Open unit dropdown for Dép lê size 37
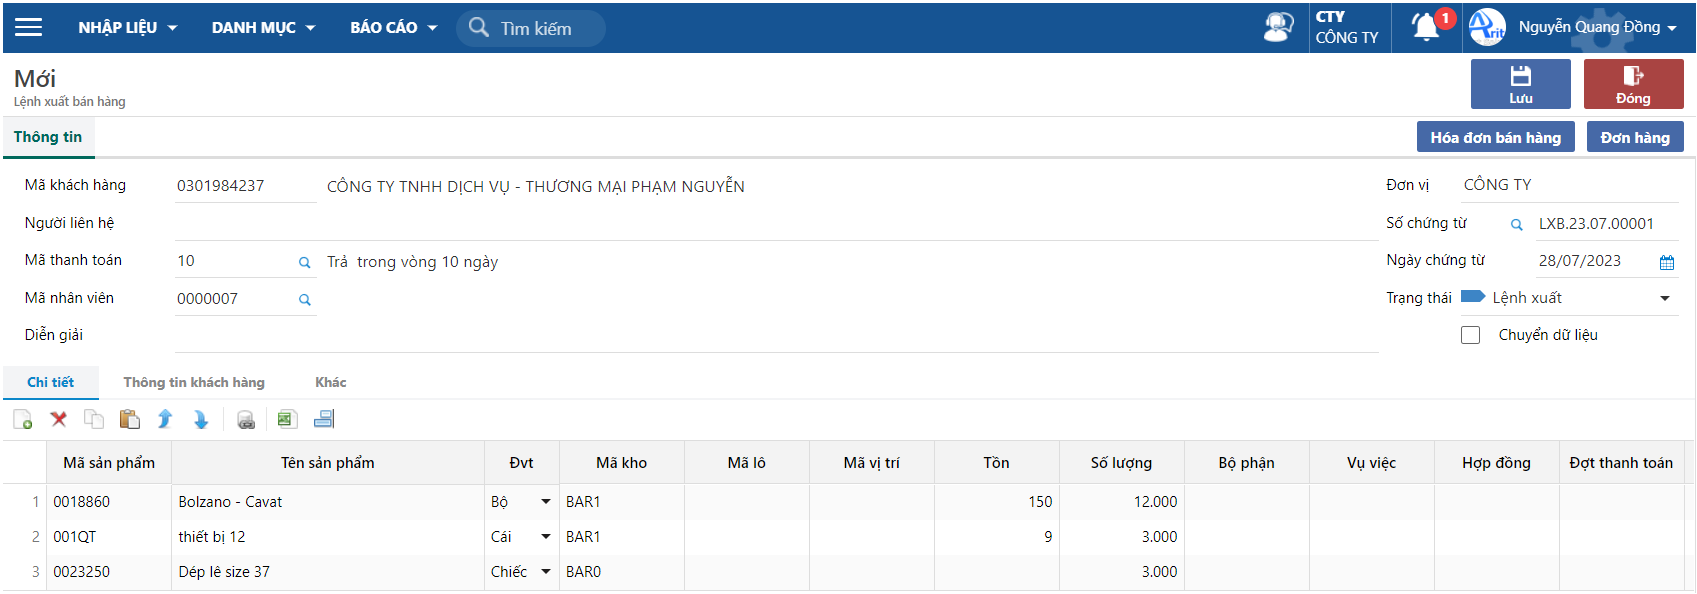The width and height of the screenshot is (1697, 594). tap(546, 572)
